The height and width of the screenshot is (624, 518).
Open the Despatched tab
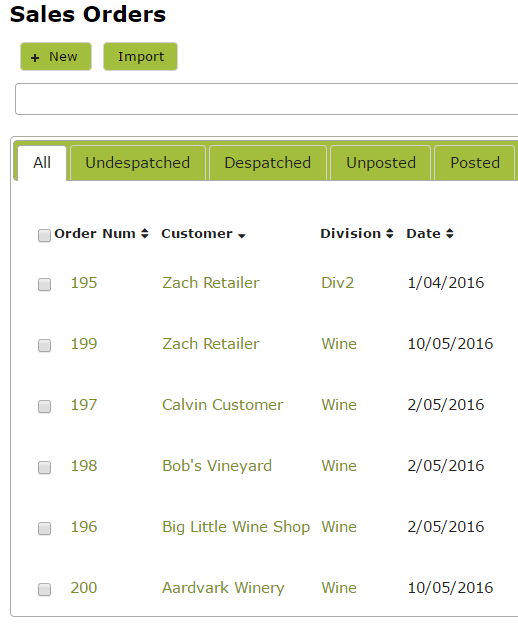[268, 163]
